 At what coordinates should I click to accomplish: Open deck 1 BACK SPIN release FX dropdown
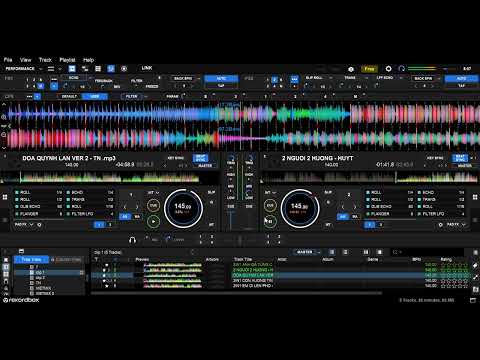(185, 78)
